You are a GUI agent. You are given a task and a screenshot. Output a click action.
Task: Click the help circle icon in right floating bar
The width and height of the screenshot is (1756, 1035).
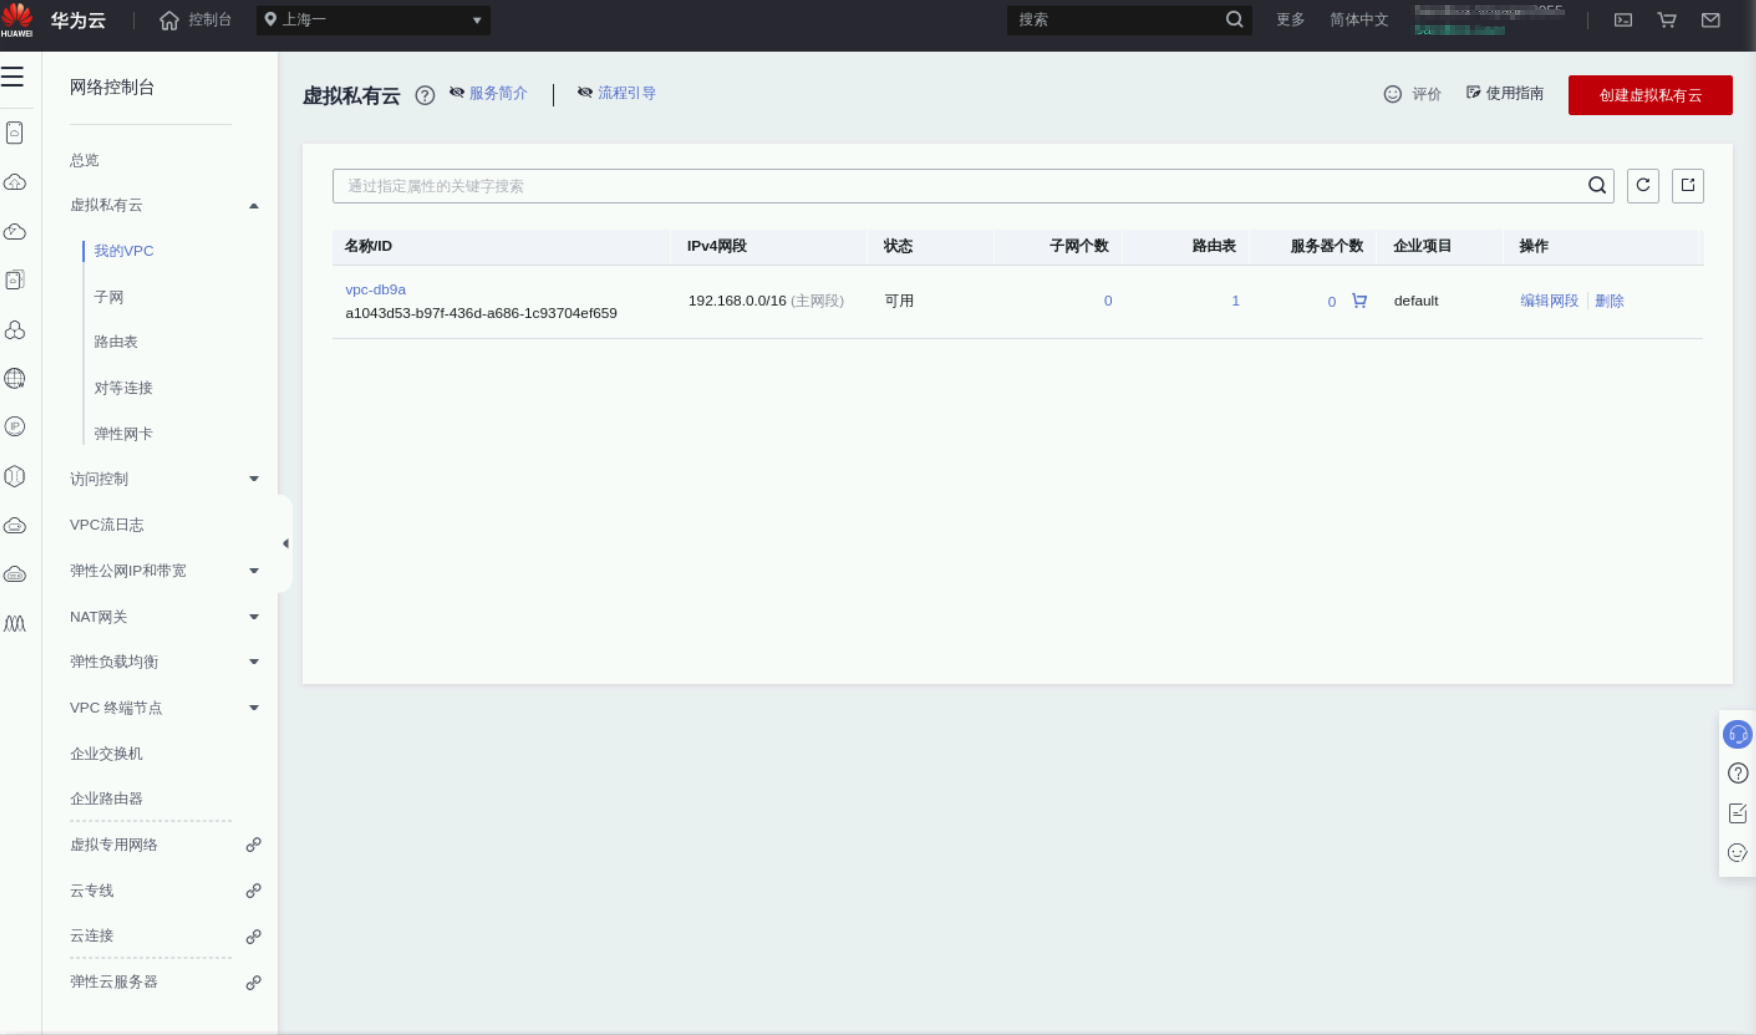1738,773
